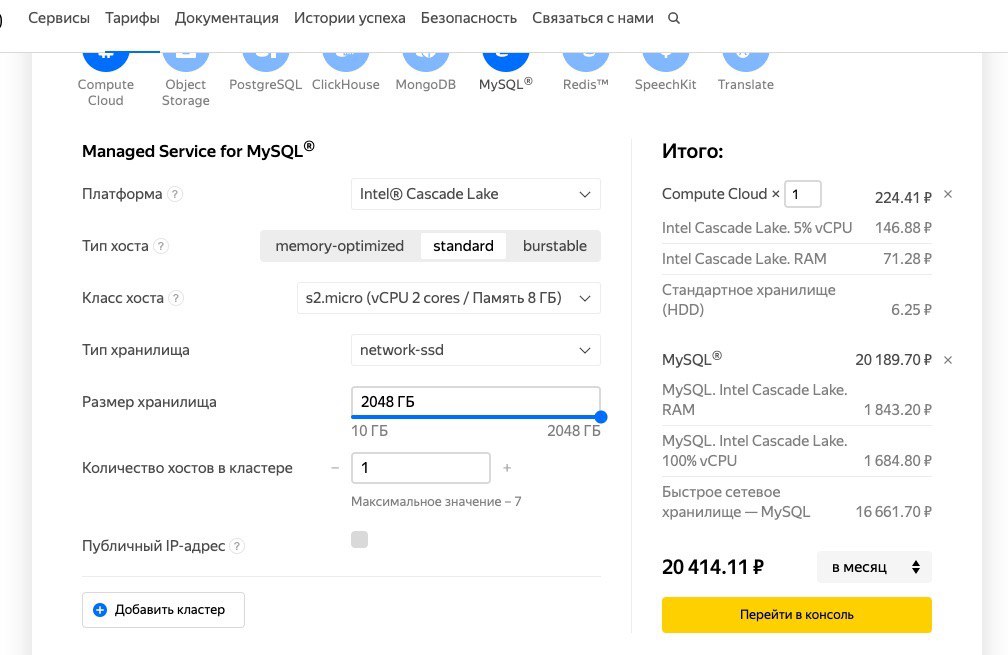Click the Перейти в консоль button
This screenshot has height=655, width=1008.
click(x=796, y=615)
